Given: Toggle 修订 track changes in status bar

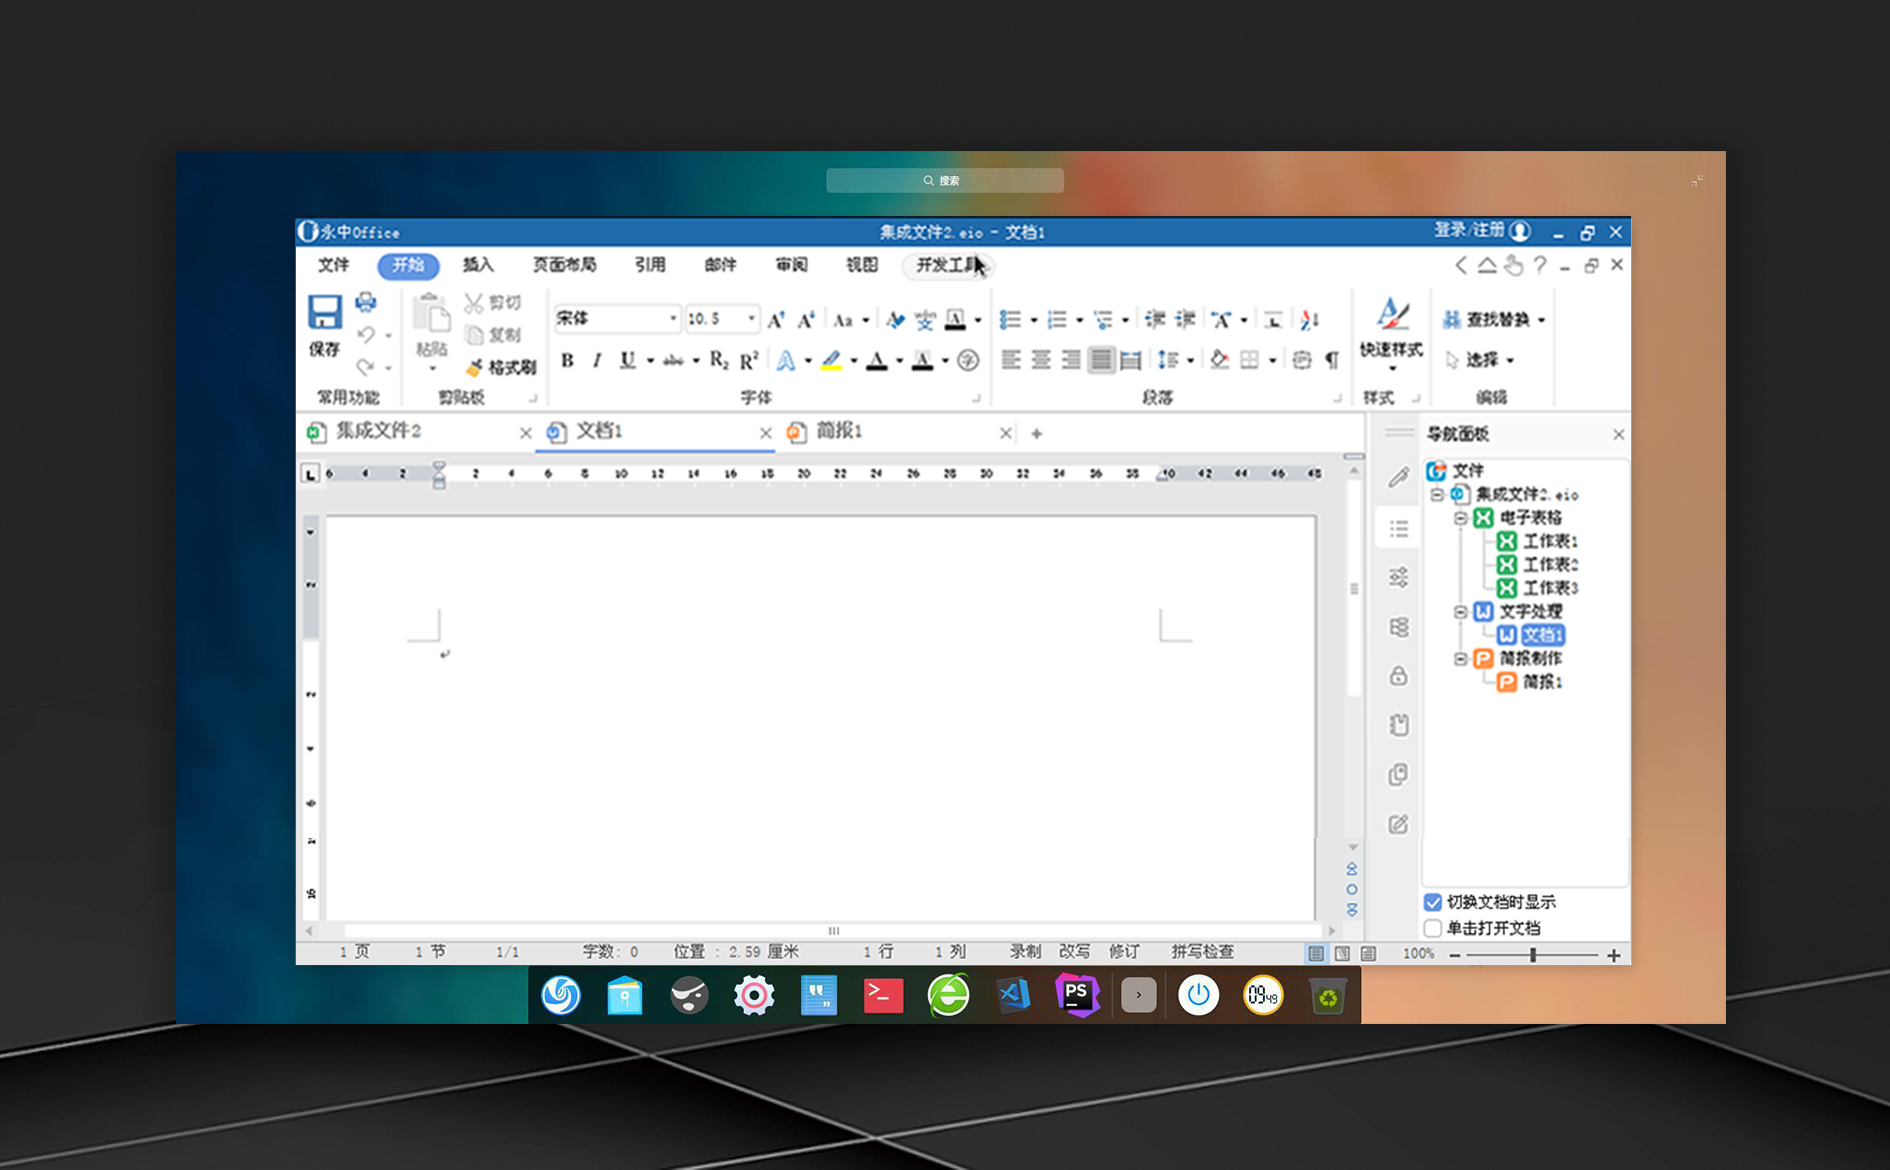Looking at the screenshot, I should (x=1124, y=952).
